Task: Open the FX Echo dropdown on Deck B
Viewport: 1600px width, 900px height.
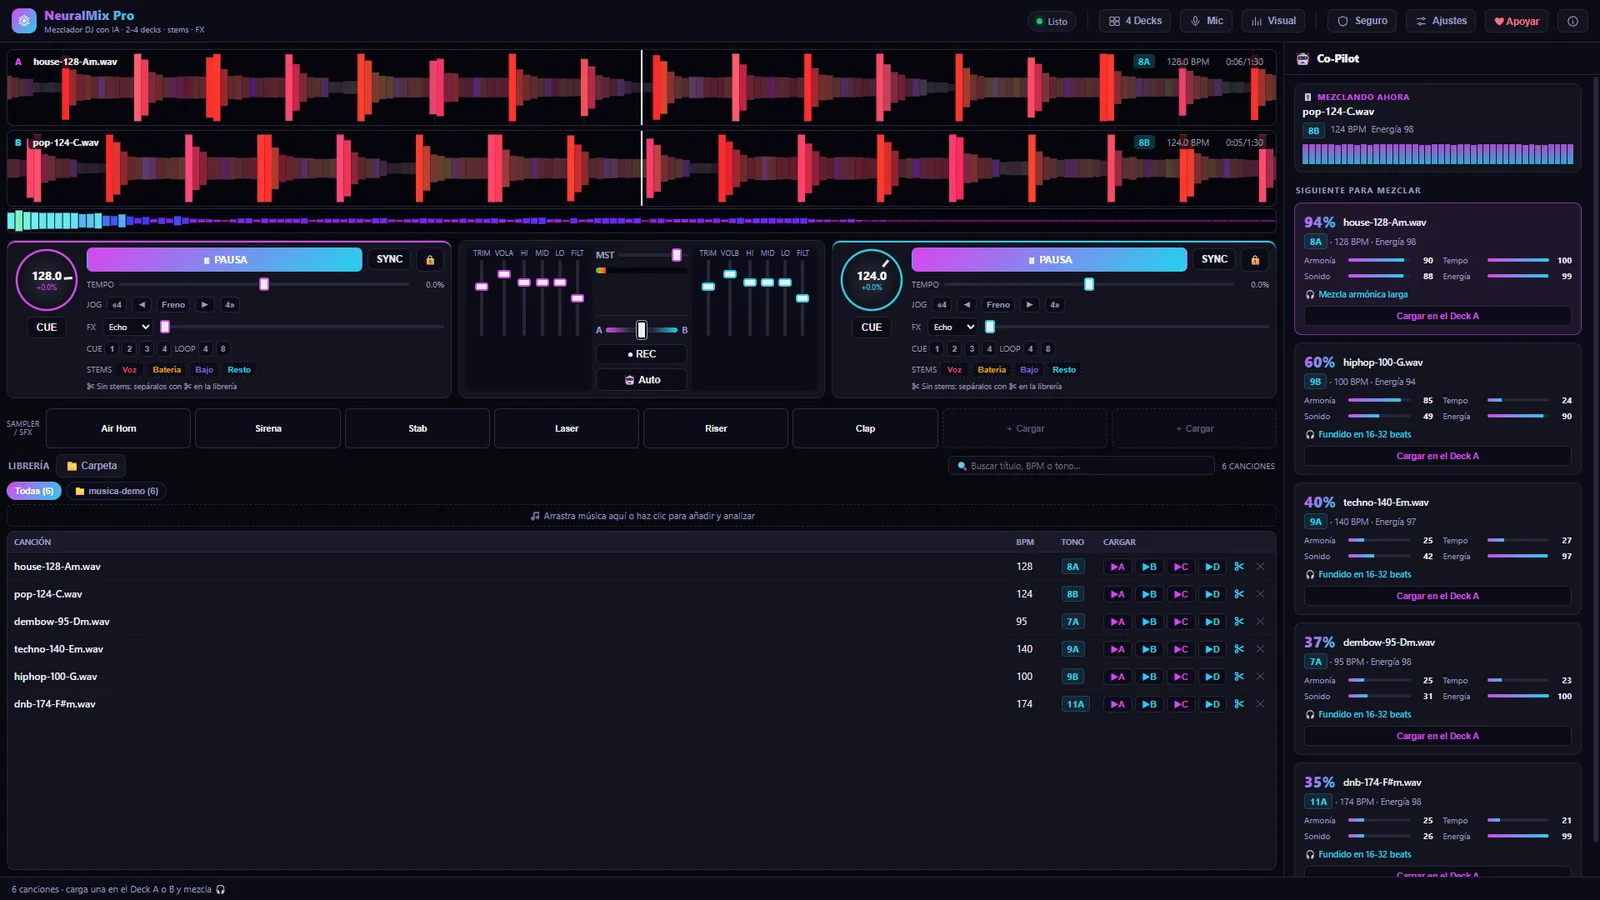Action: 953,327
